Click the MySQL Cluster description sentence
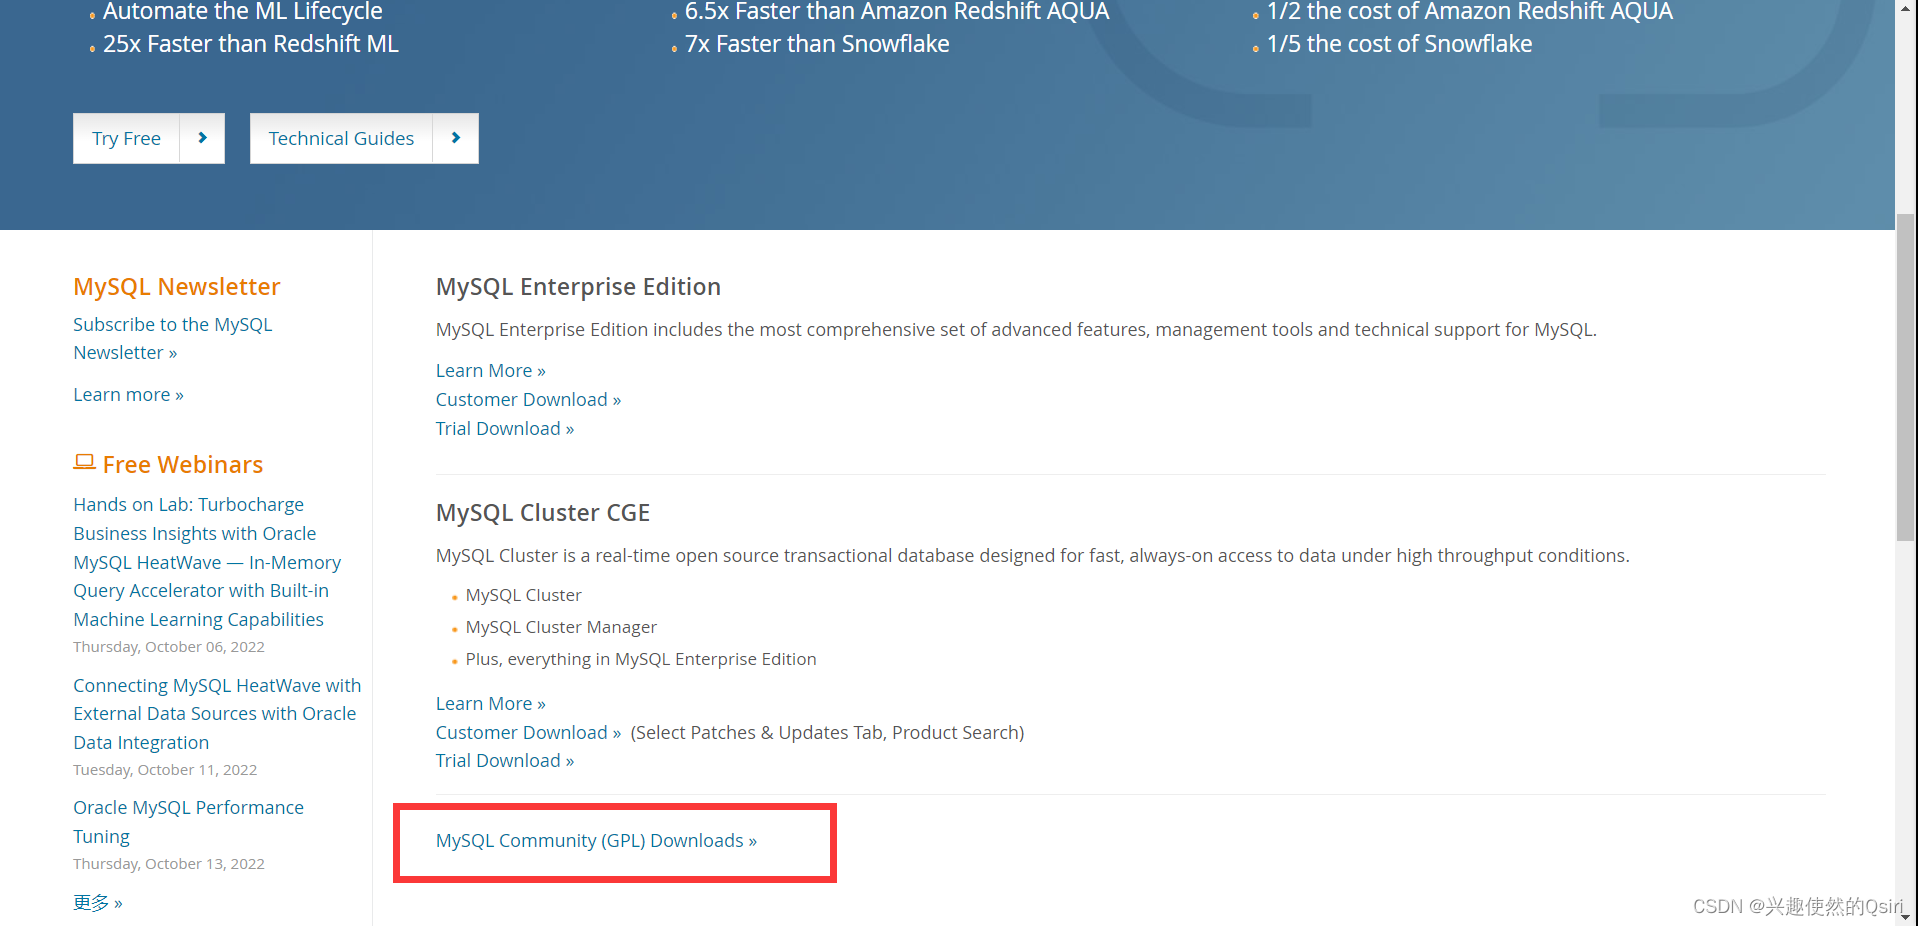 point(1032,555)
